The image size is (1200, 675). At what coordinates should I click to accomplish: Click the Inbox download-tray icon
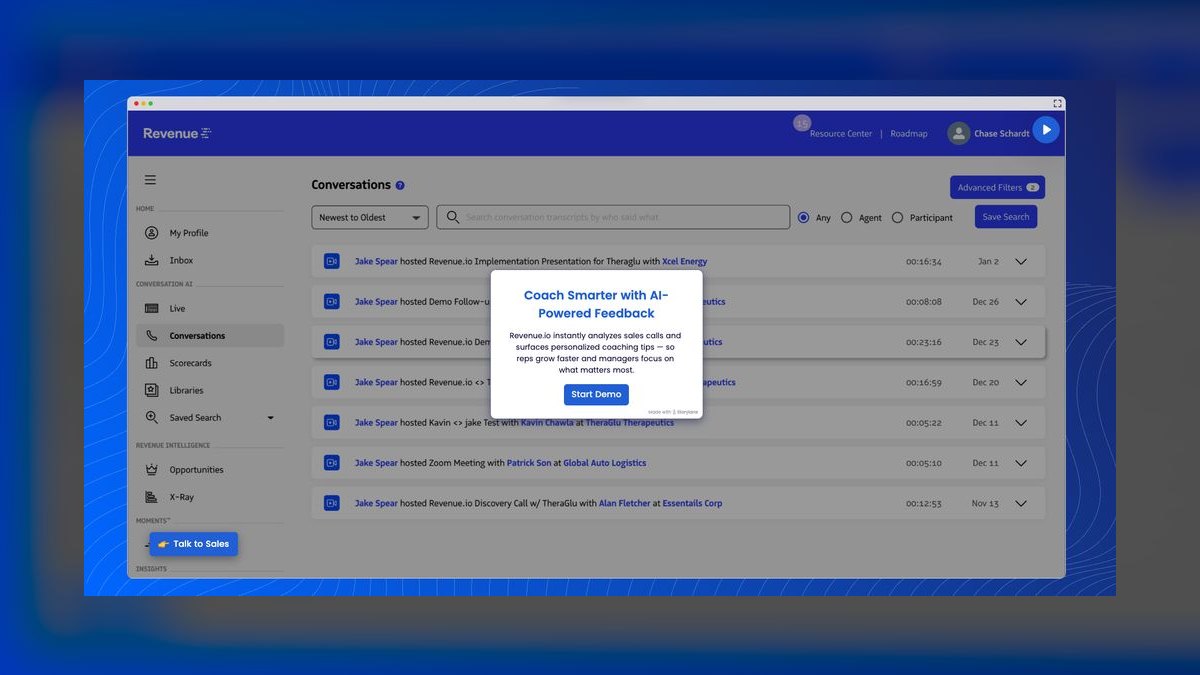[x=151, y=260]
